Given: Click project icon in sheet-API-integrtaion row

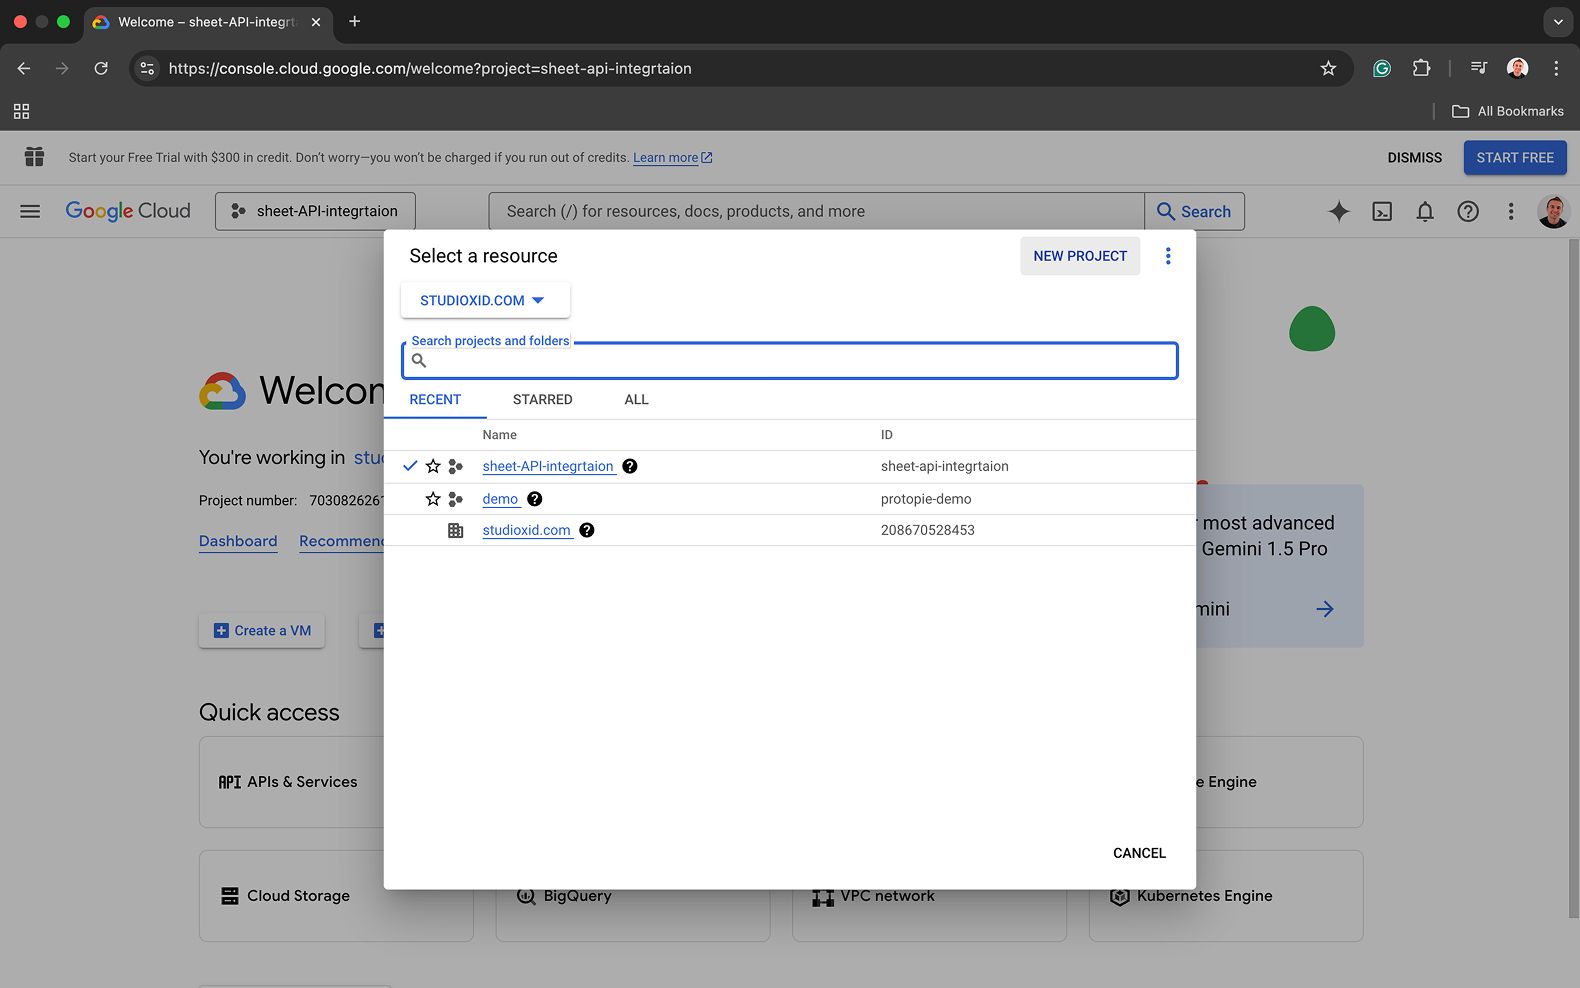Looking at the screenshot, I should click(456, 466).
